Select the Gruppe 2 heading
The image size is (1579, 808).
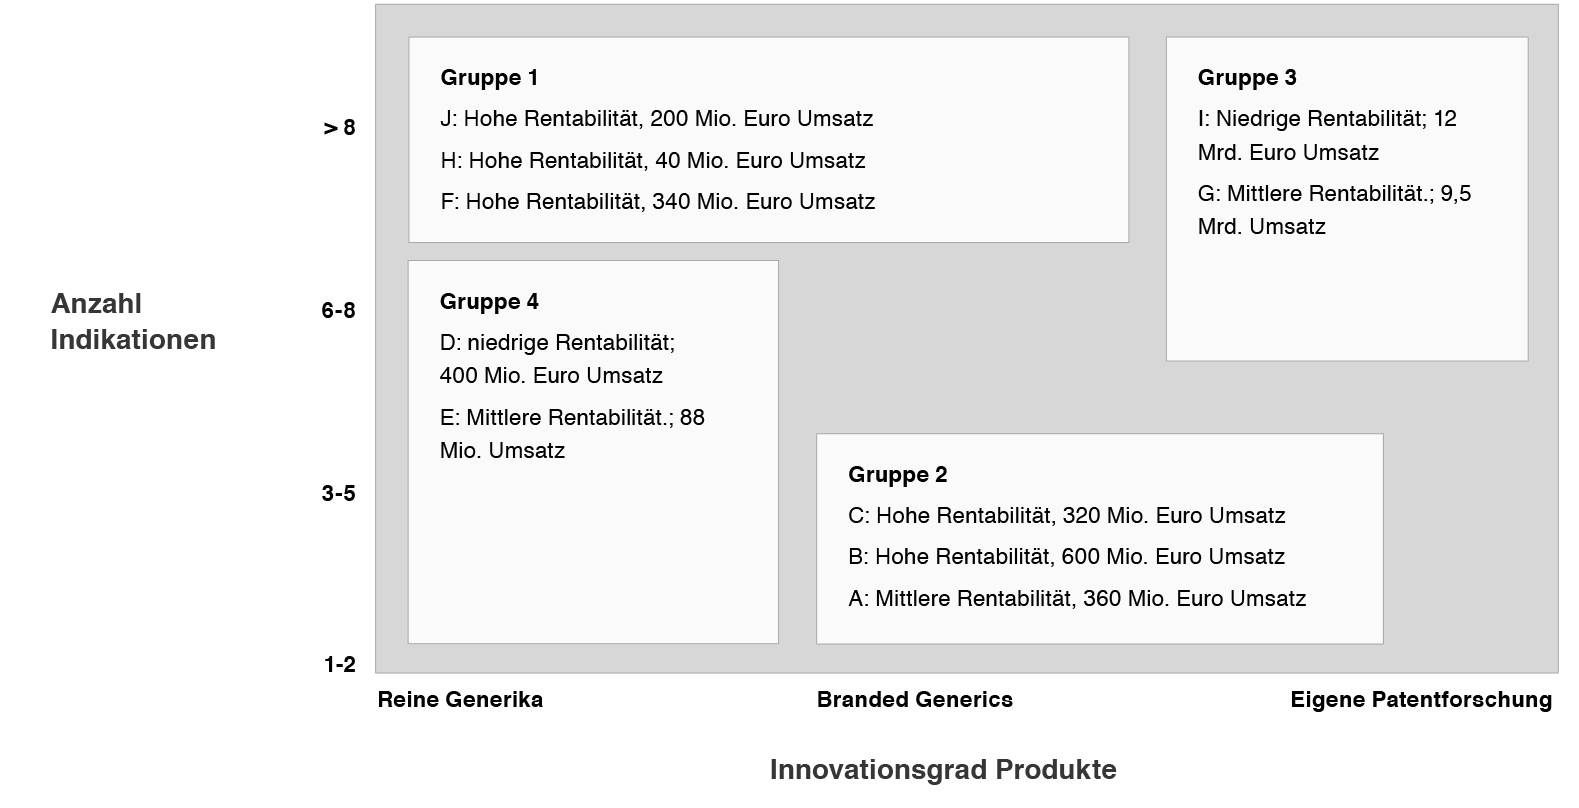click(x=897, y=475)
